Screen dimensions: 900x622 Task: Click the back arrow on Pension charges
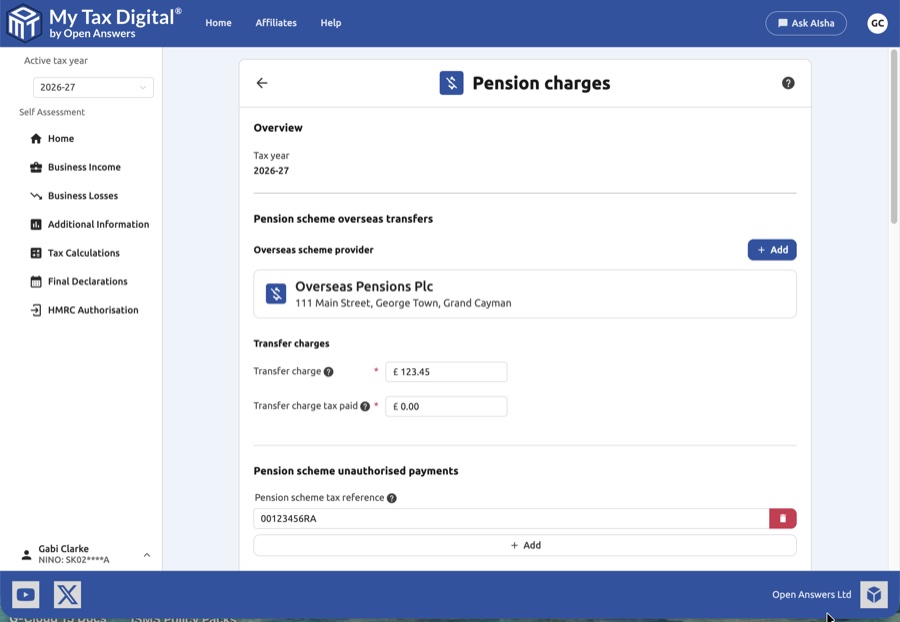[262, 83]
